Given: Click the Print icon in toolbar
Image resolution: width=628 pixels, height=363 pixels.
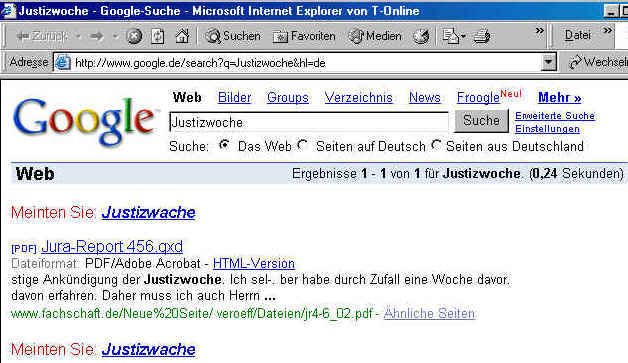Looking at the screenshot, I should pos(482,36).
